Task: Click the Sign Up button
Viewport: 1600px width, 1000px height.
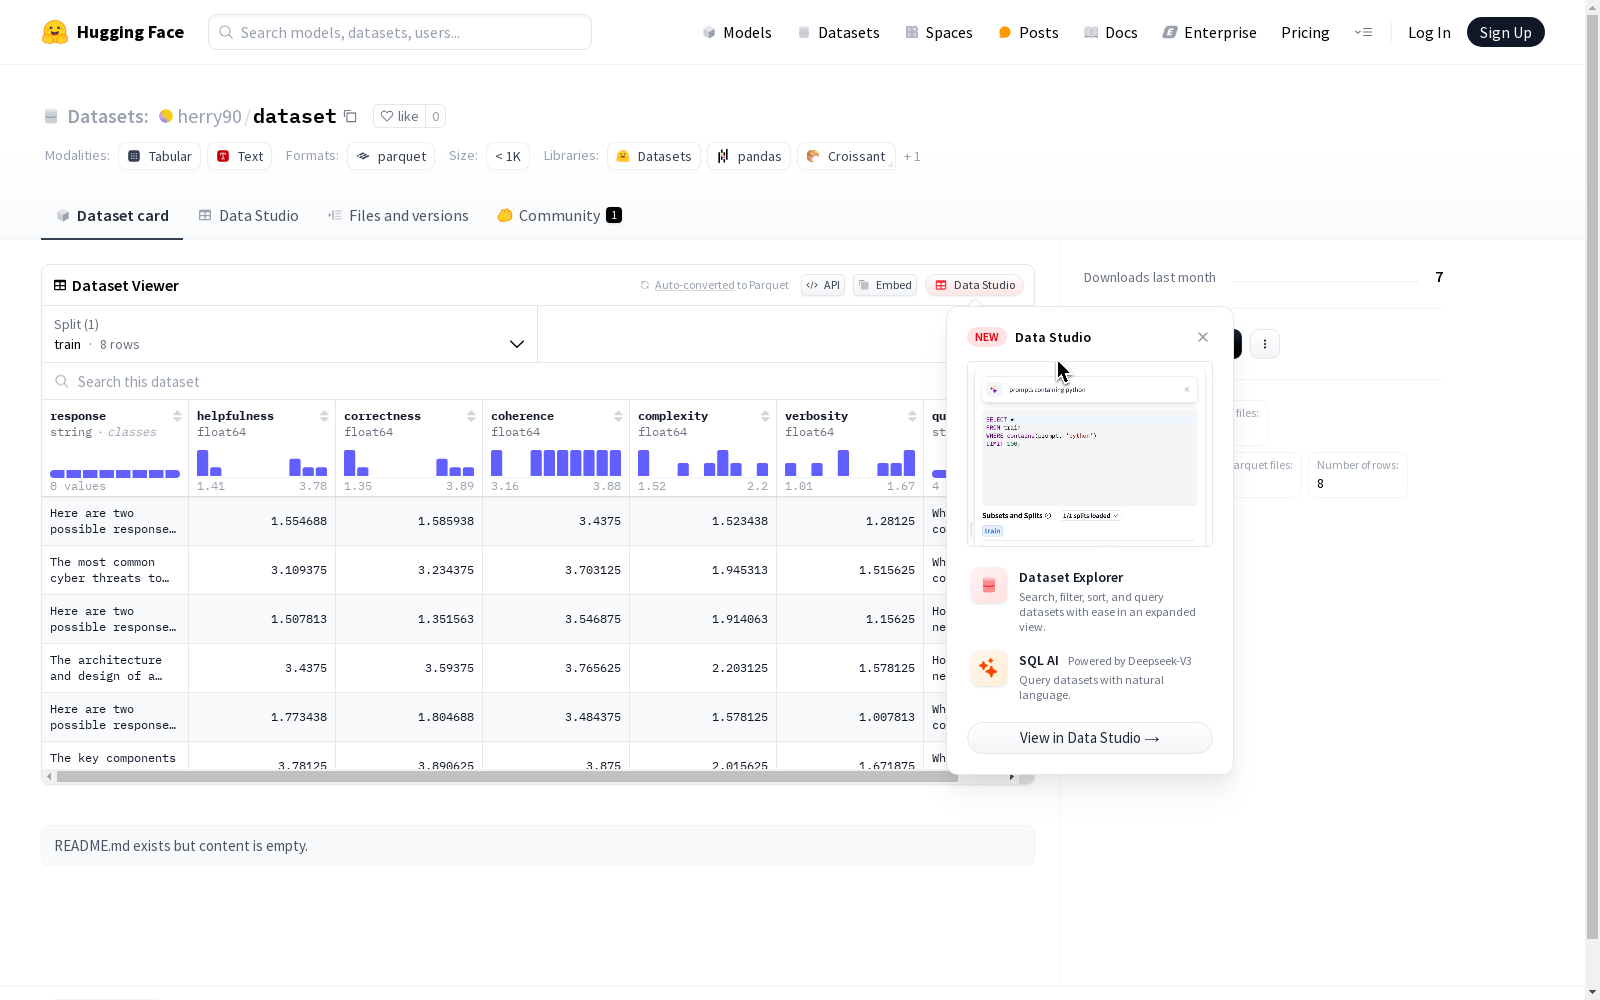Action: (1505, 32)
